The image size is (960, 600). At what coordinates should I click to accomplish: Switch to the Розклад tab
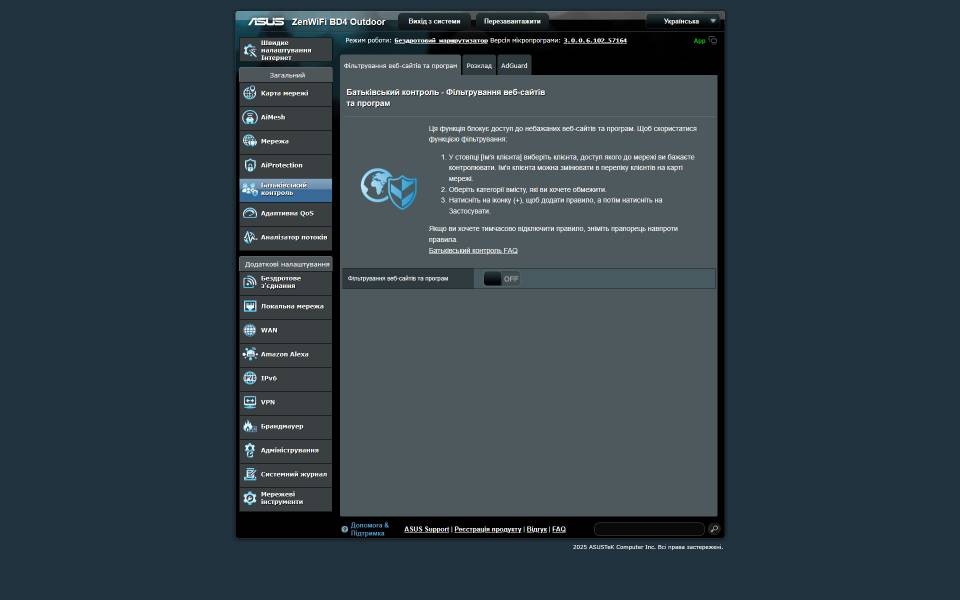pyautogui.click(x=479, y=66)
